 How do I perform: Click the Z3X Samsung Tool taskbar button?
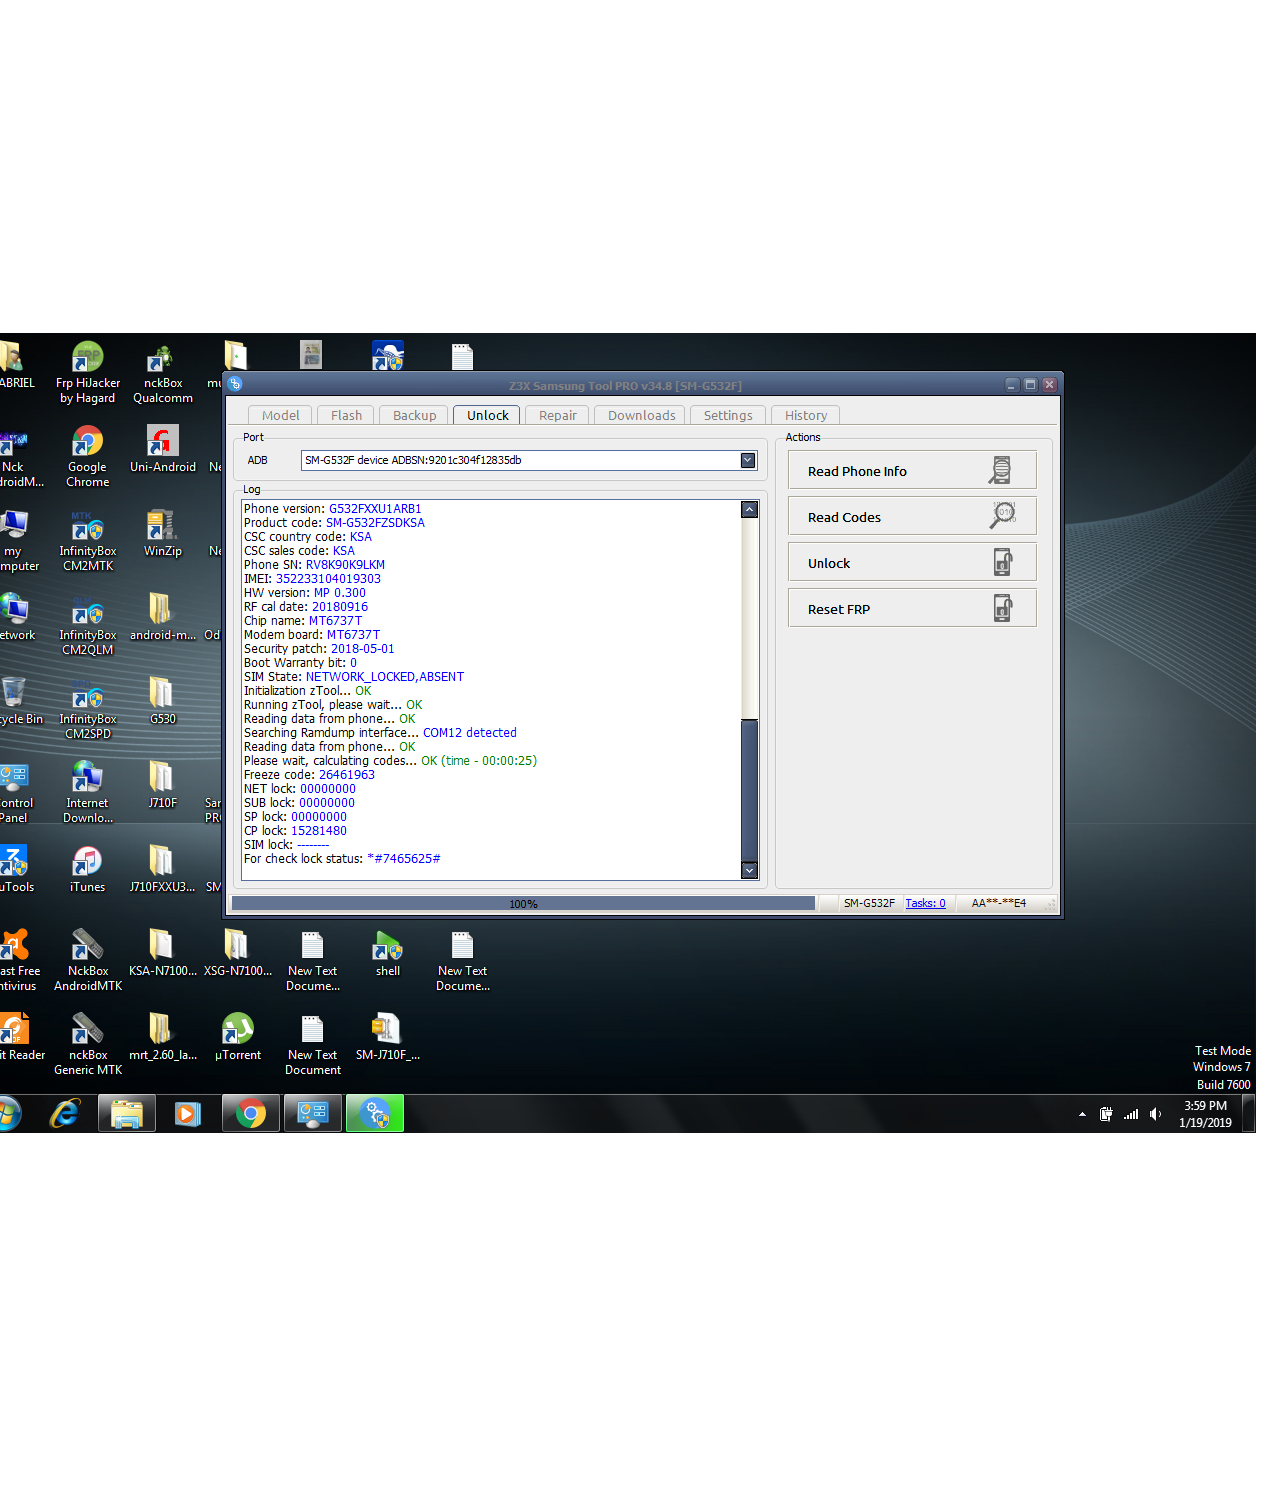tap(375, 1113)
